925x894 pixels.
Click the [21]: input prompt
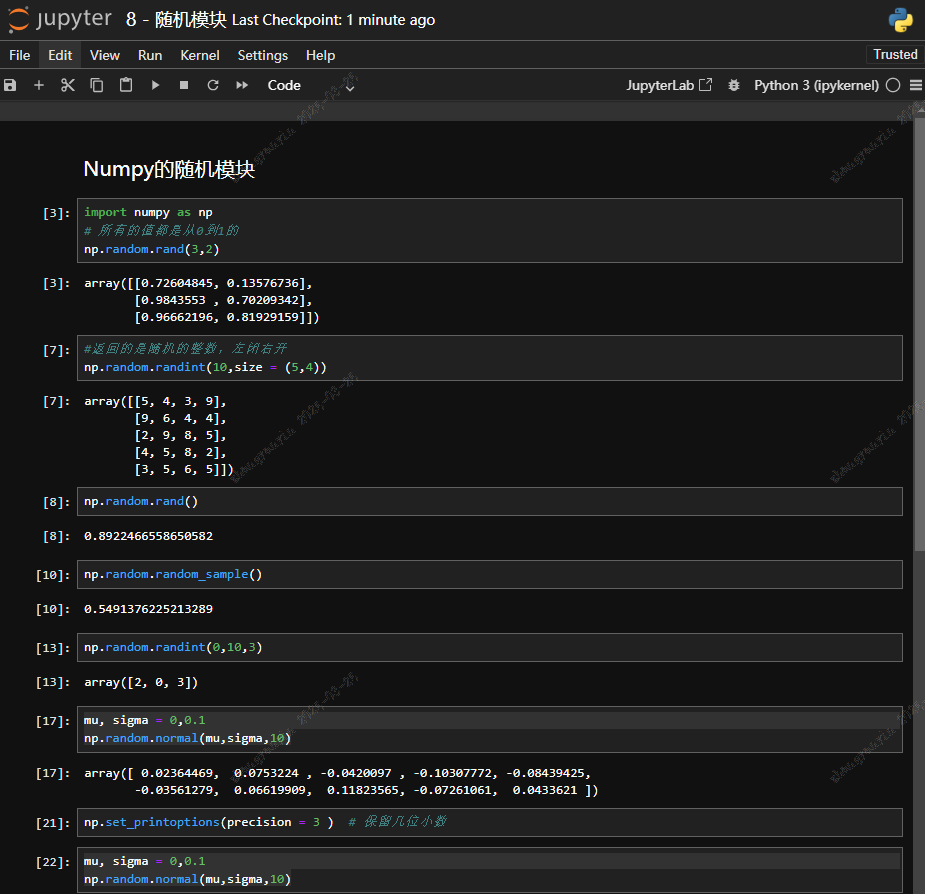pos(53,823)
